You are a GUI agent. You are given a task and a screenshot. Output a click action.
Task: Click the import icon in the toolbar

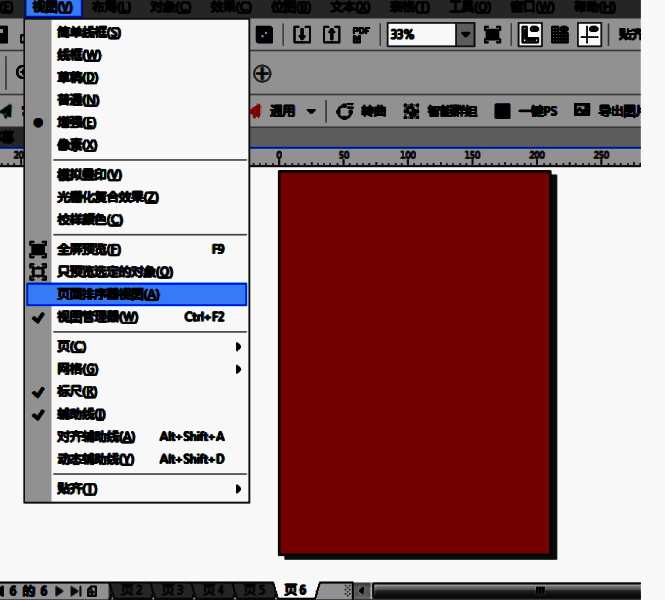point(302,34)
